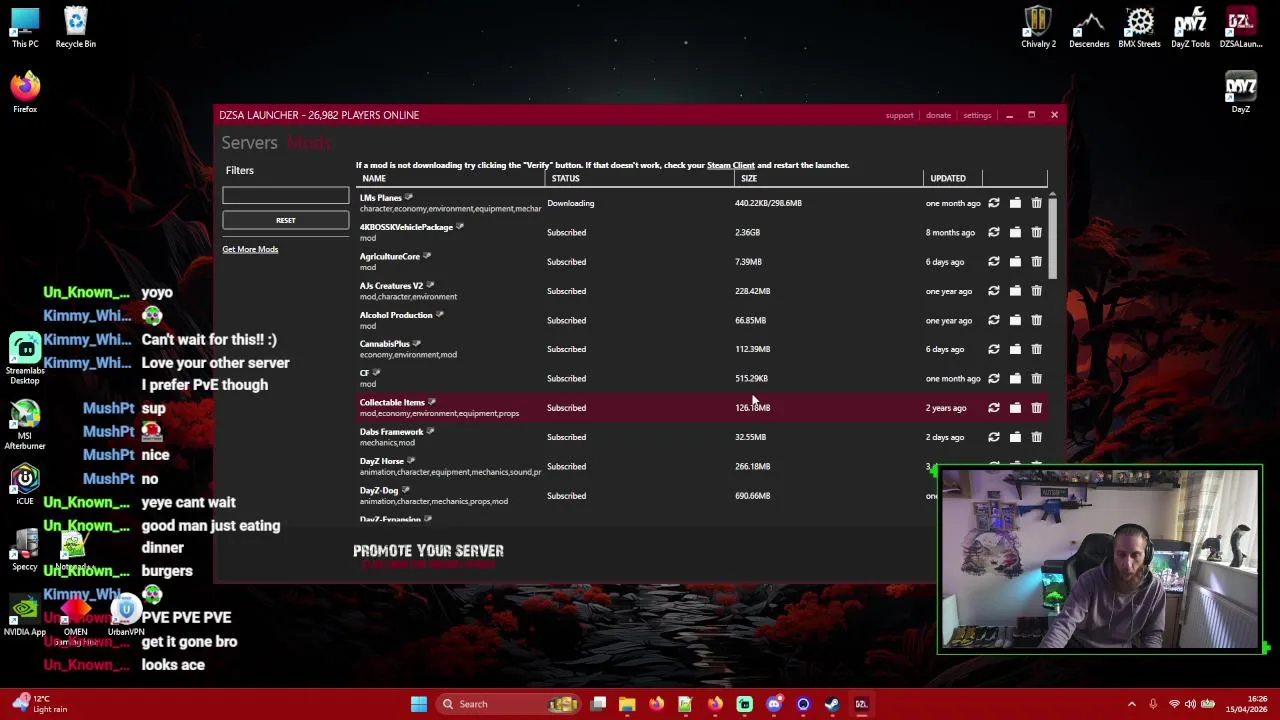Open Steam from the taskbar
The image size is (1280, 720).
click(x=832, y=704)
